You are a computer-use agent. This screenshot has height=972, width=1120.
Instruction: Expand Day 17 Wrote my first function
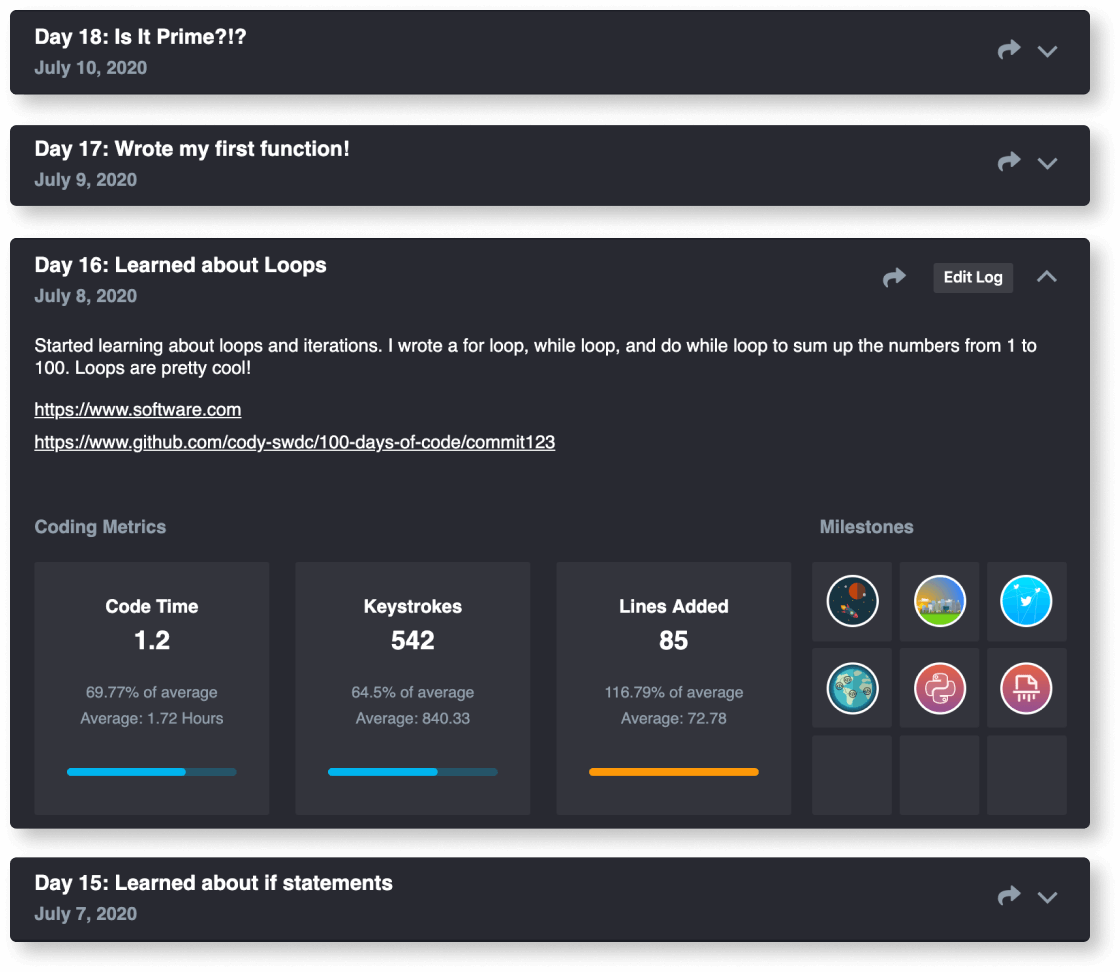pos(1047,163)
